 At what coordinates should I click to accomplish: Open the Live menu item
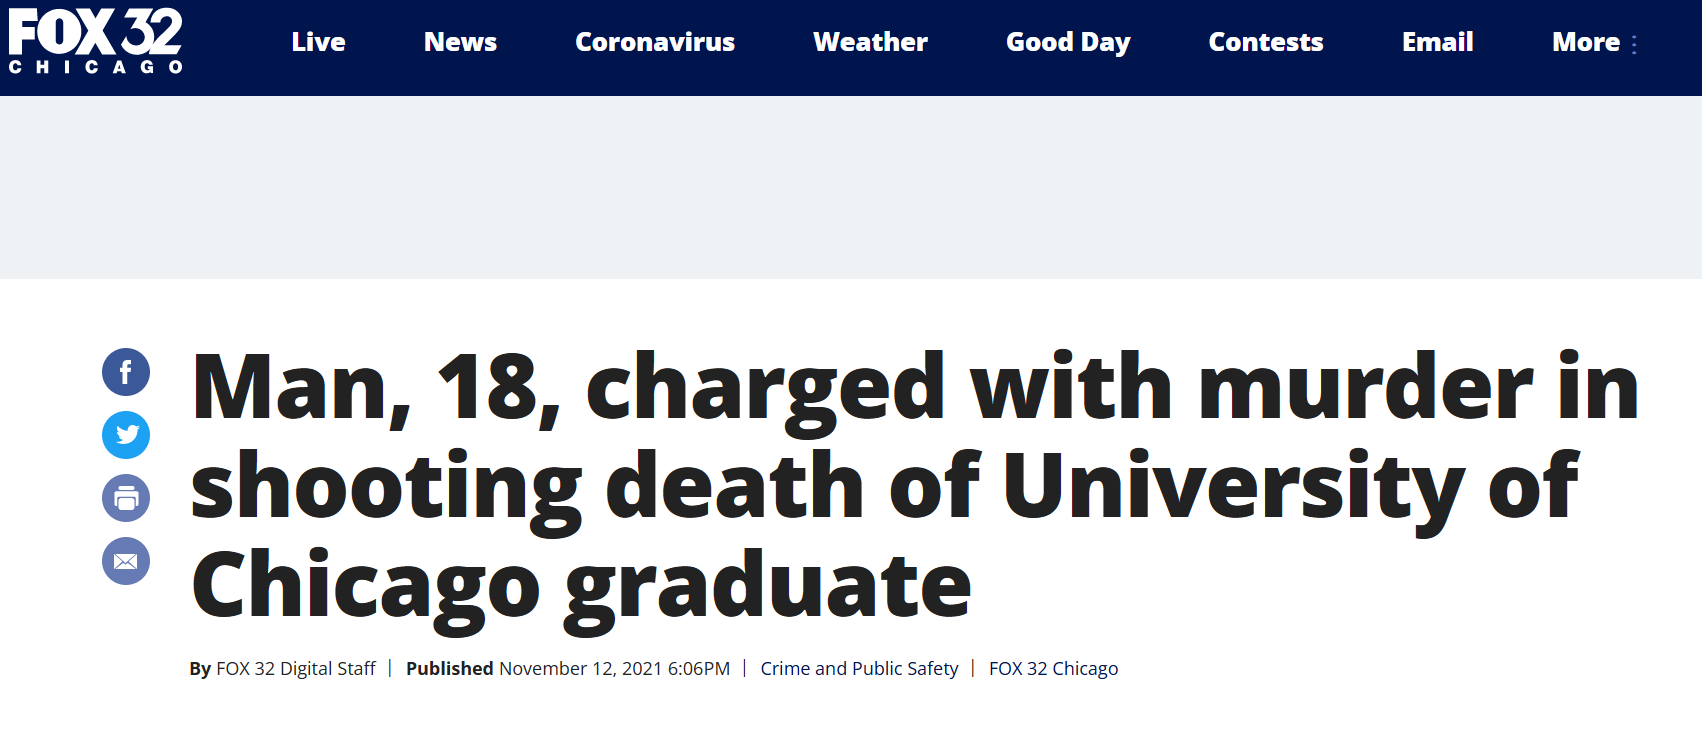(x=318, y=42)
